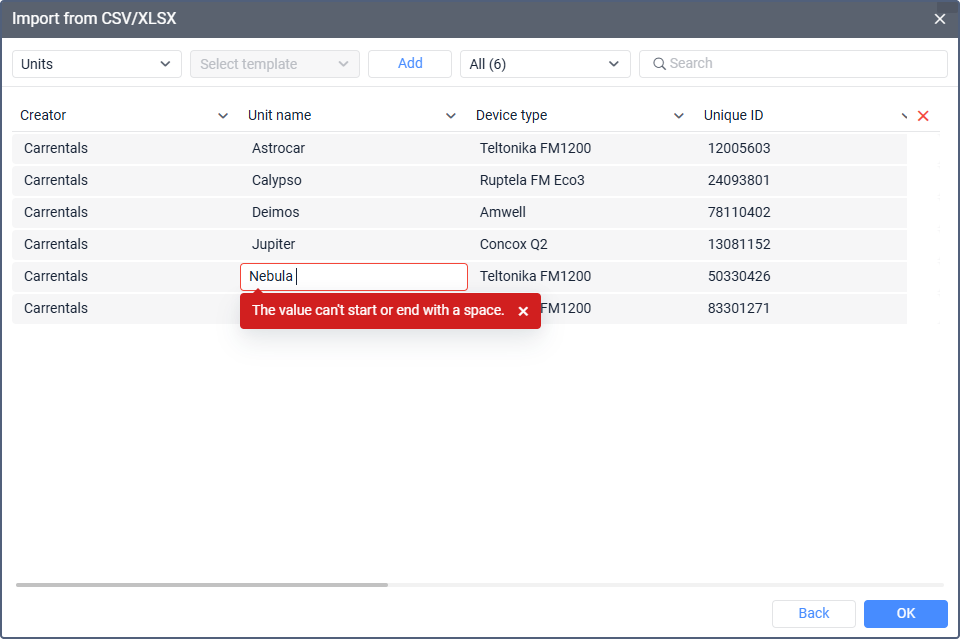Viewport: 960px width, 639px height.
Task: Confirm import with the OK button
Action: [x=905, y=613]
